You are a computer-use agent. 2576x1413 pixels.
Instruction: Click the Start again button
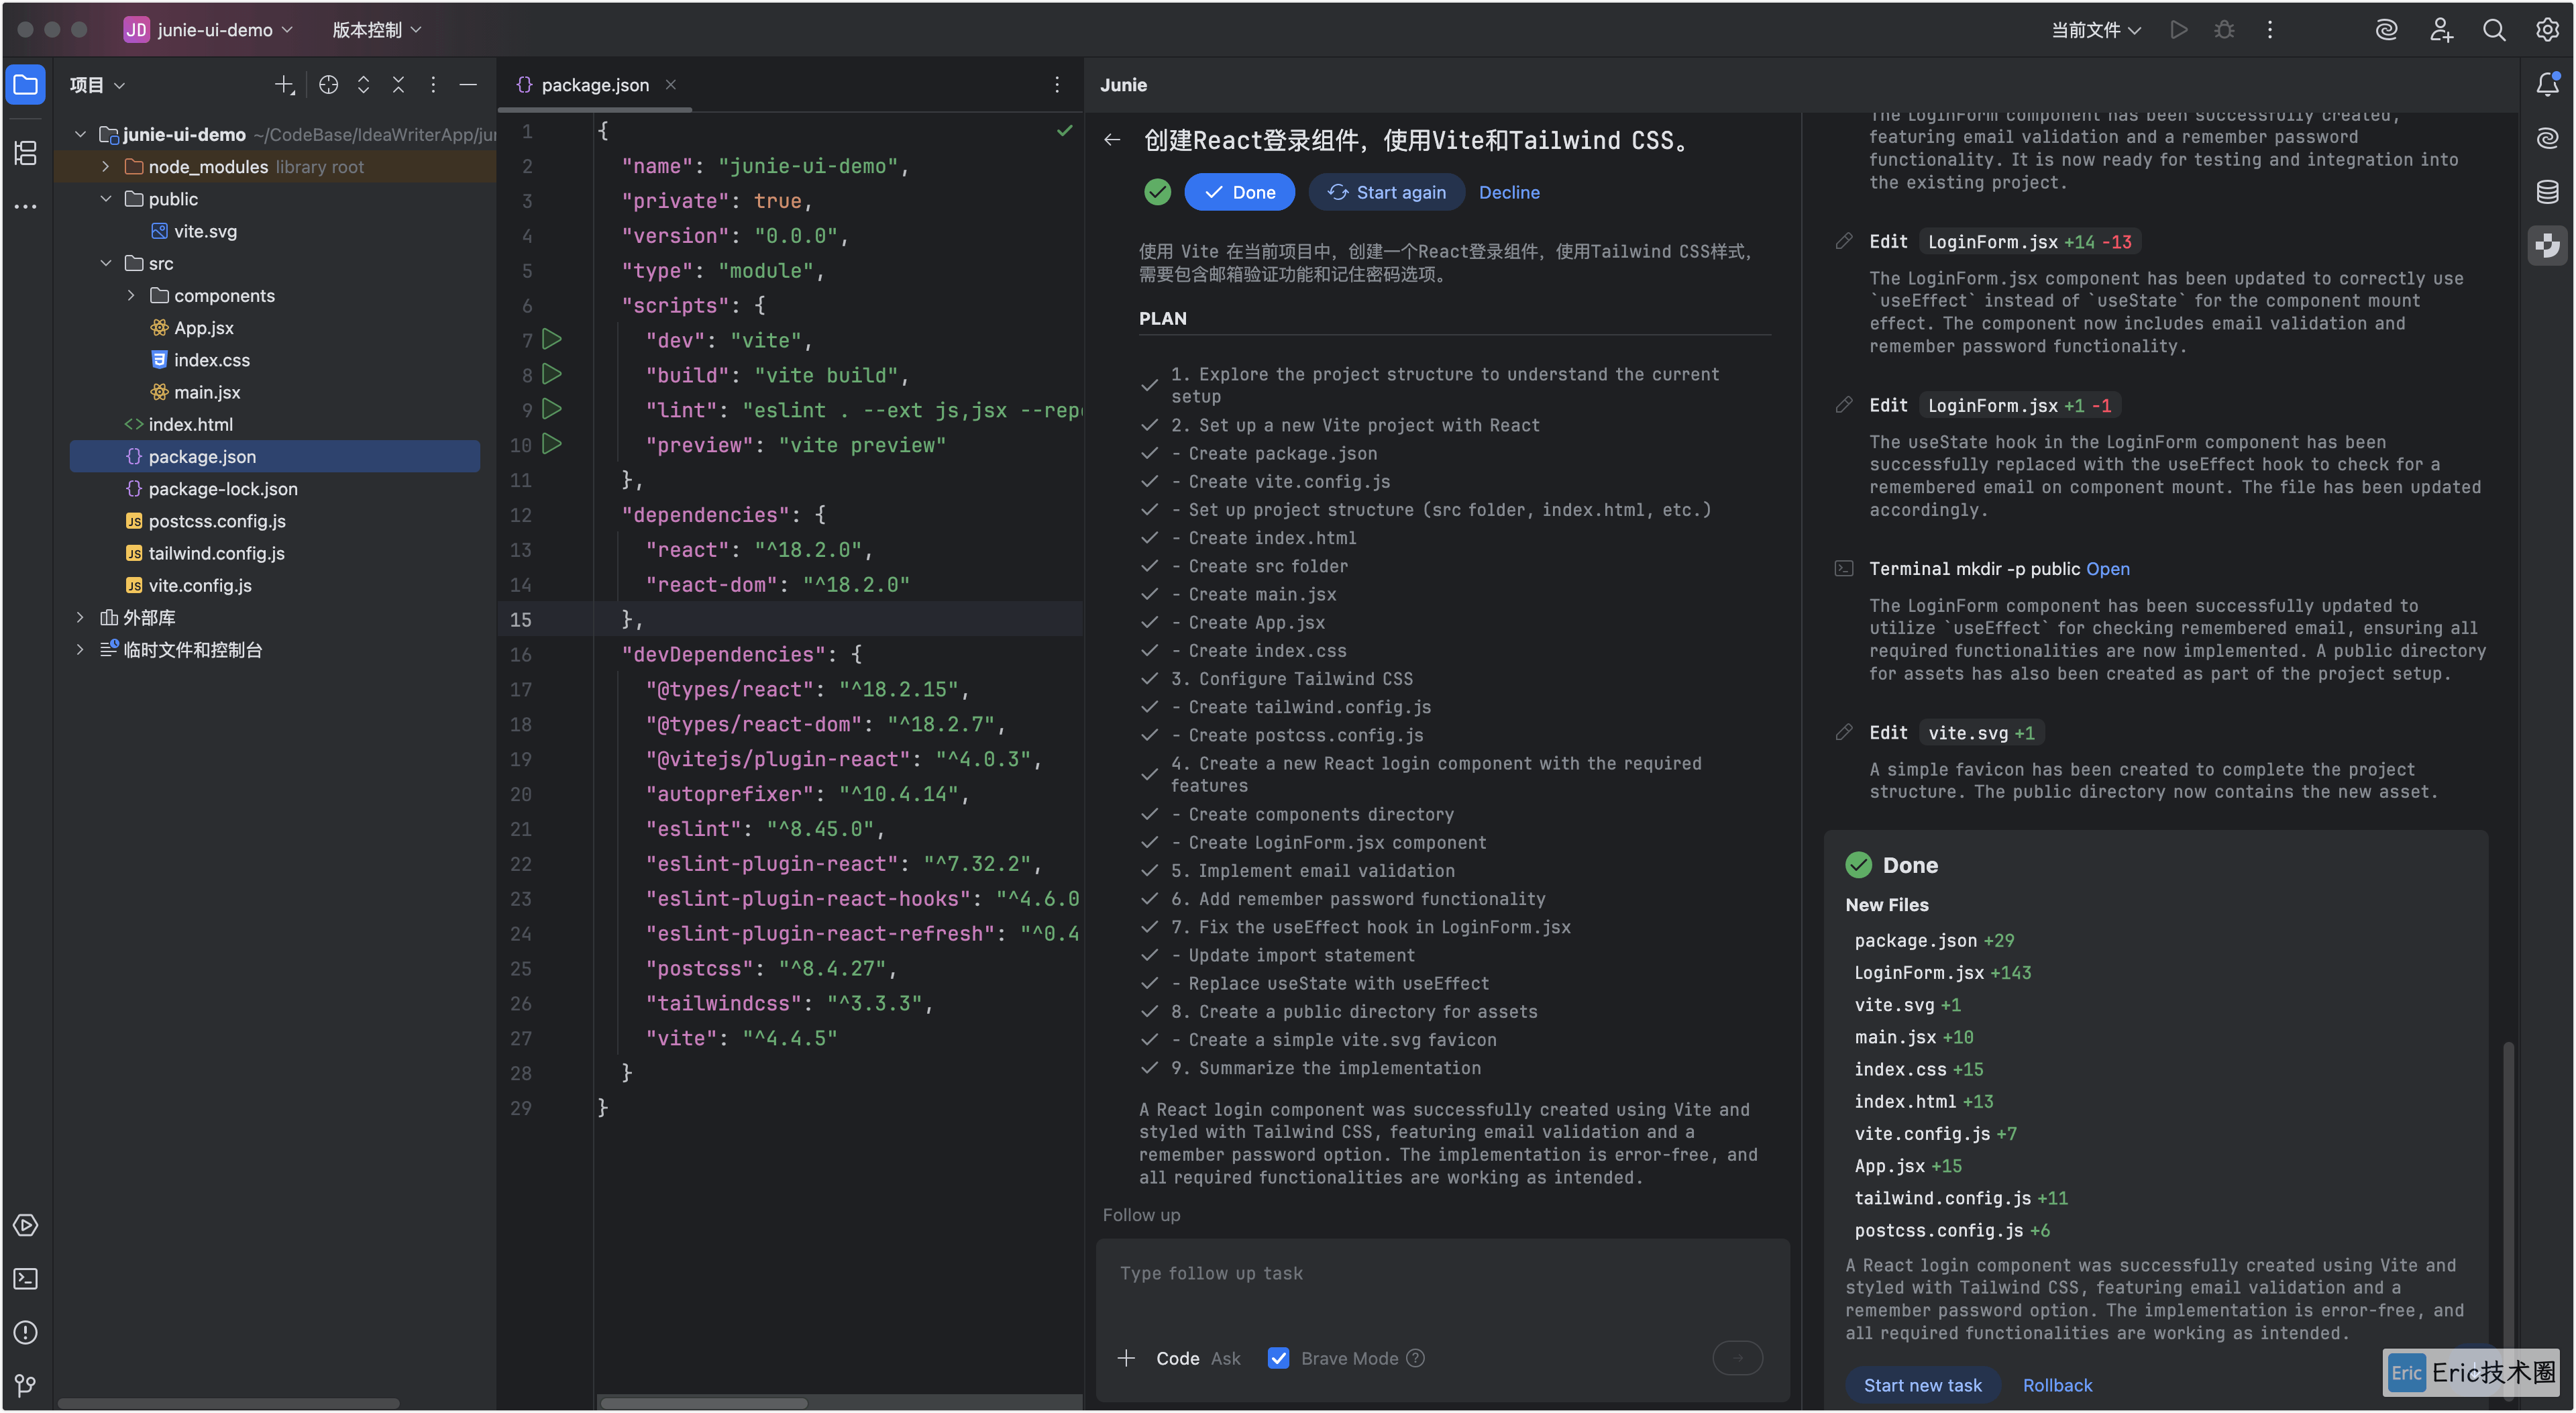click(1386, 192)
